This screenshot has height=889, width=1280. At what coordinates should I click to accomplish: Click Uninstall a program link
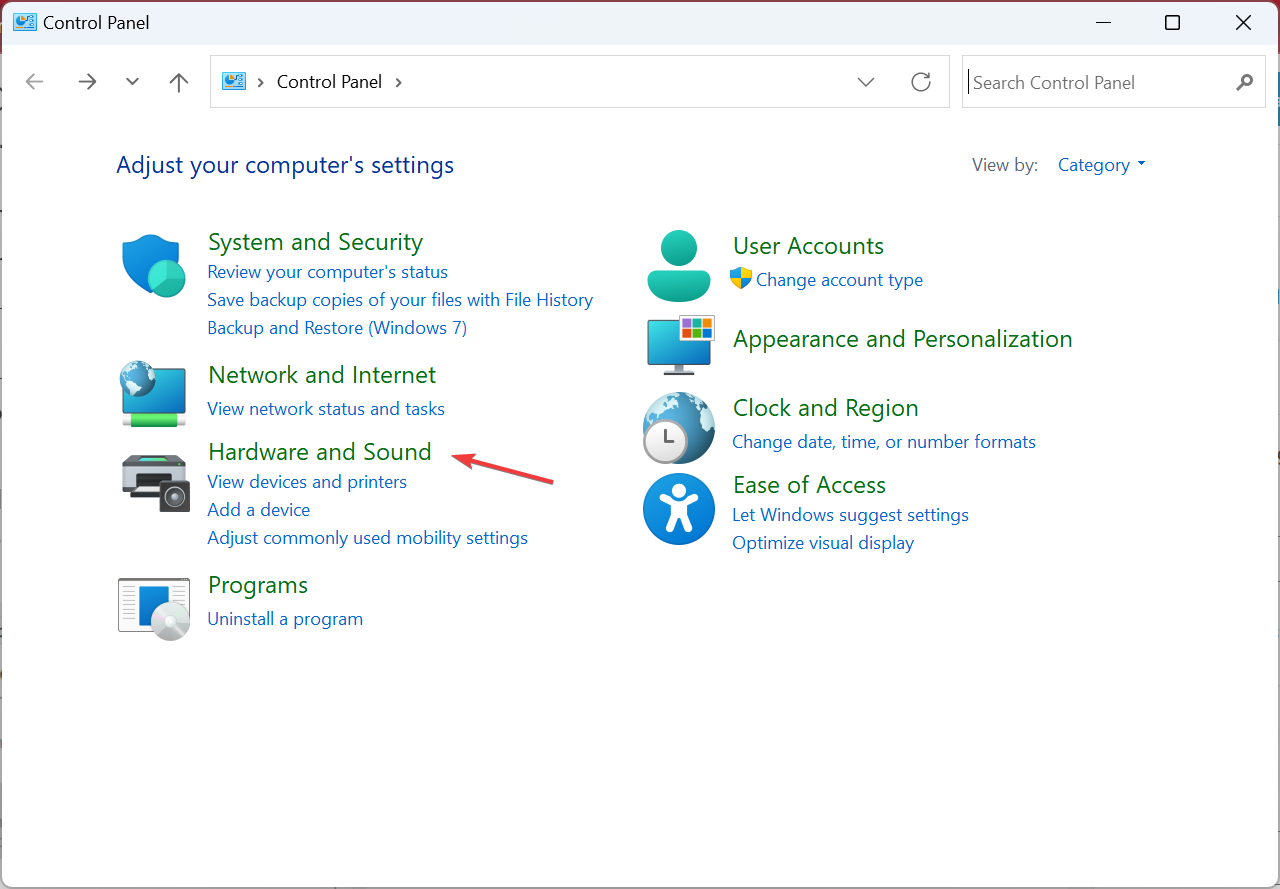(285, 619)
